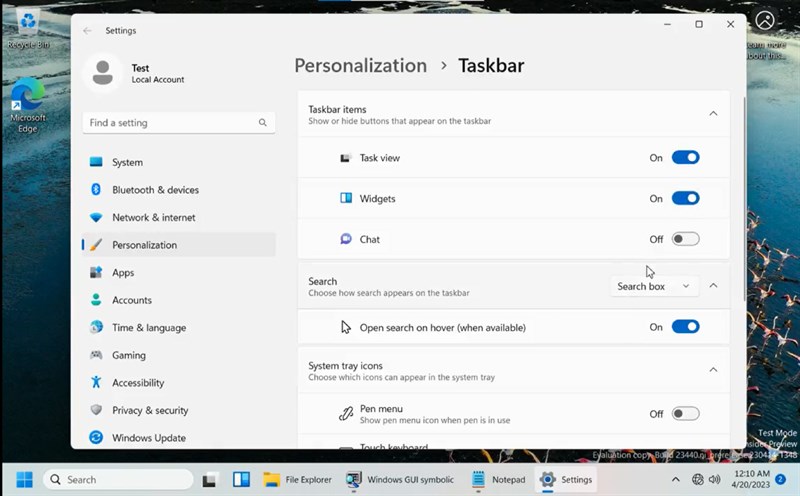Screen dimensions: 800x496
Task: Collapse the Taskbar items section
Action: point(713,114)
